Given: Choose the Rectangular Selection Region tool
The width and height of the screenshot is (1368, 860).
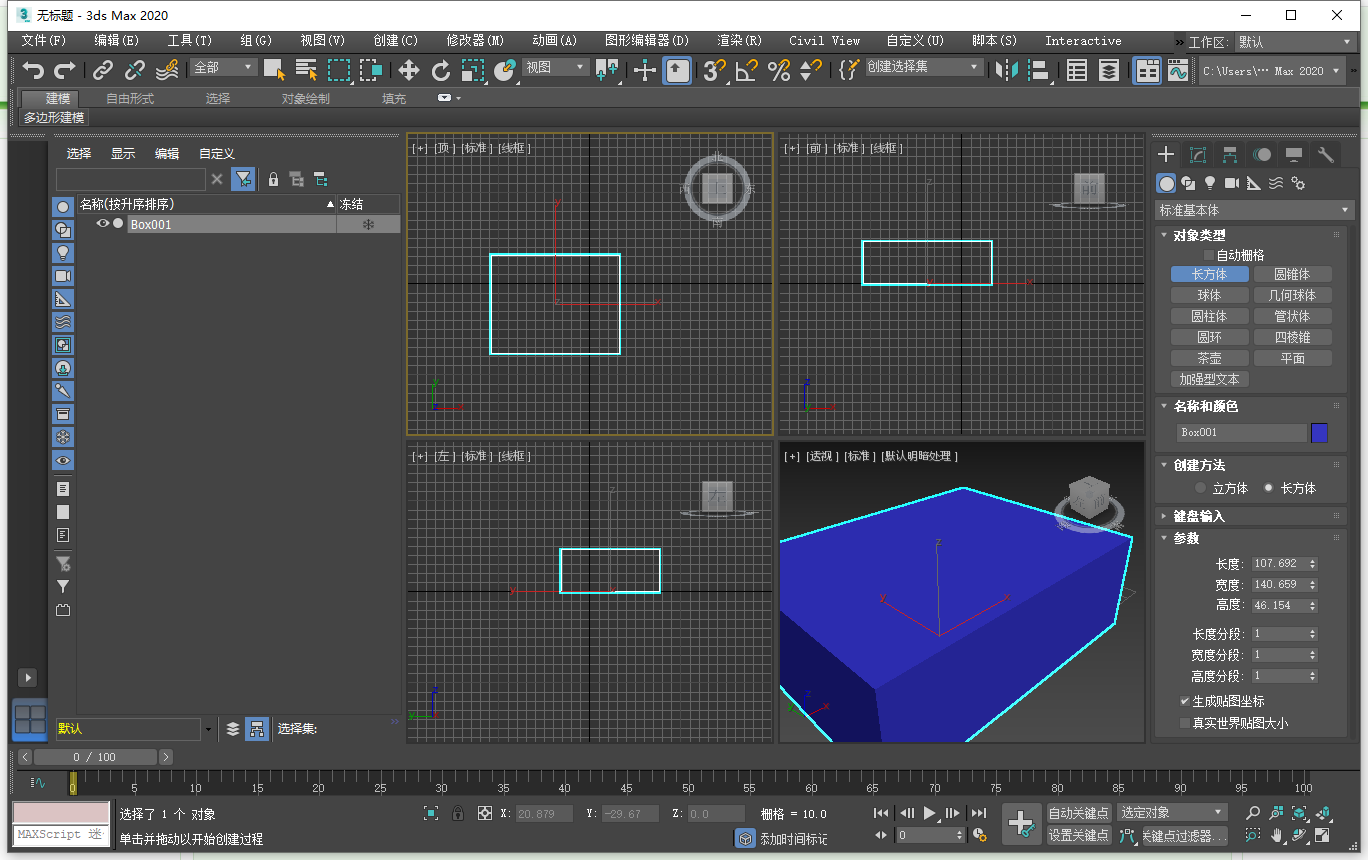Looking at the screenshot, I should 339,70.
